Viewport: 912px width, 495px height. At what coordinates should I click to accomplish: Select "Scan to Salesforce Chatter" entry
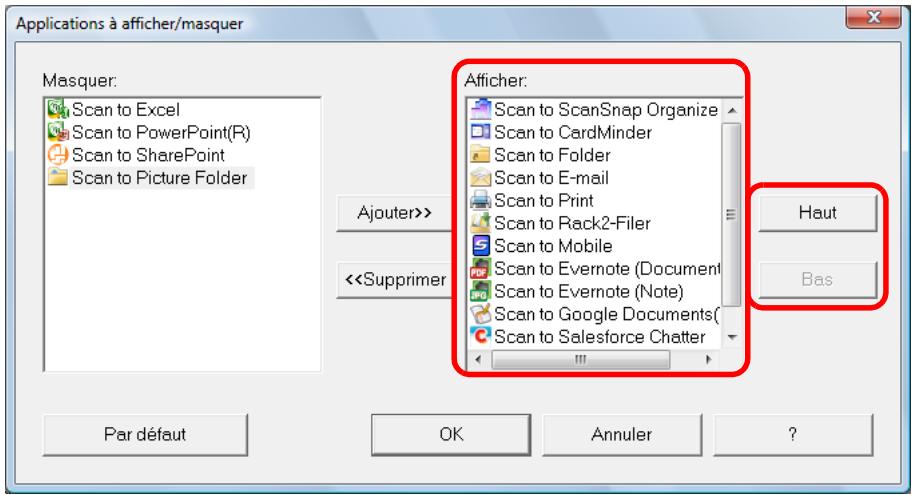click(x=600, y=336)
